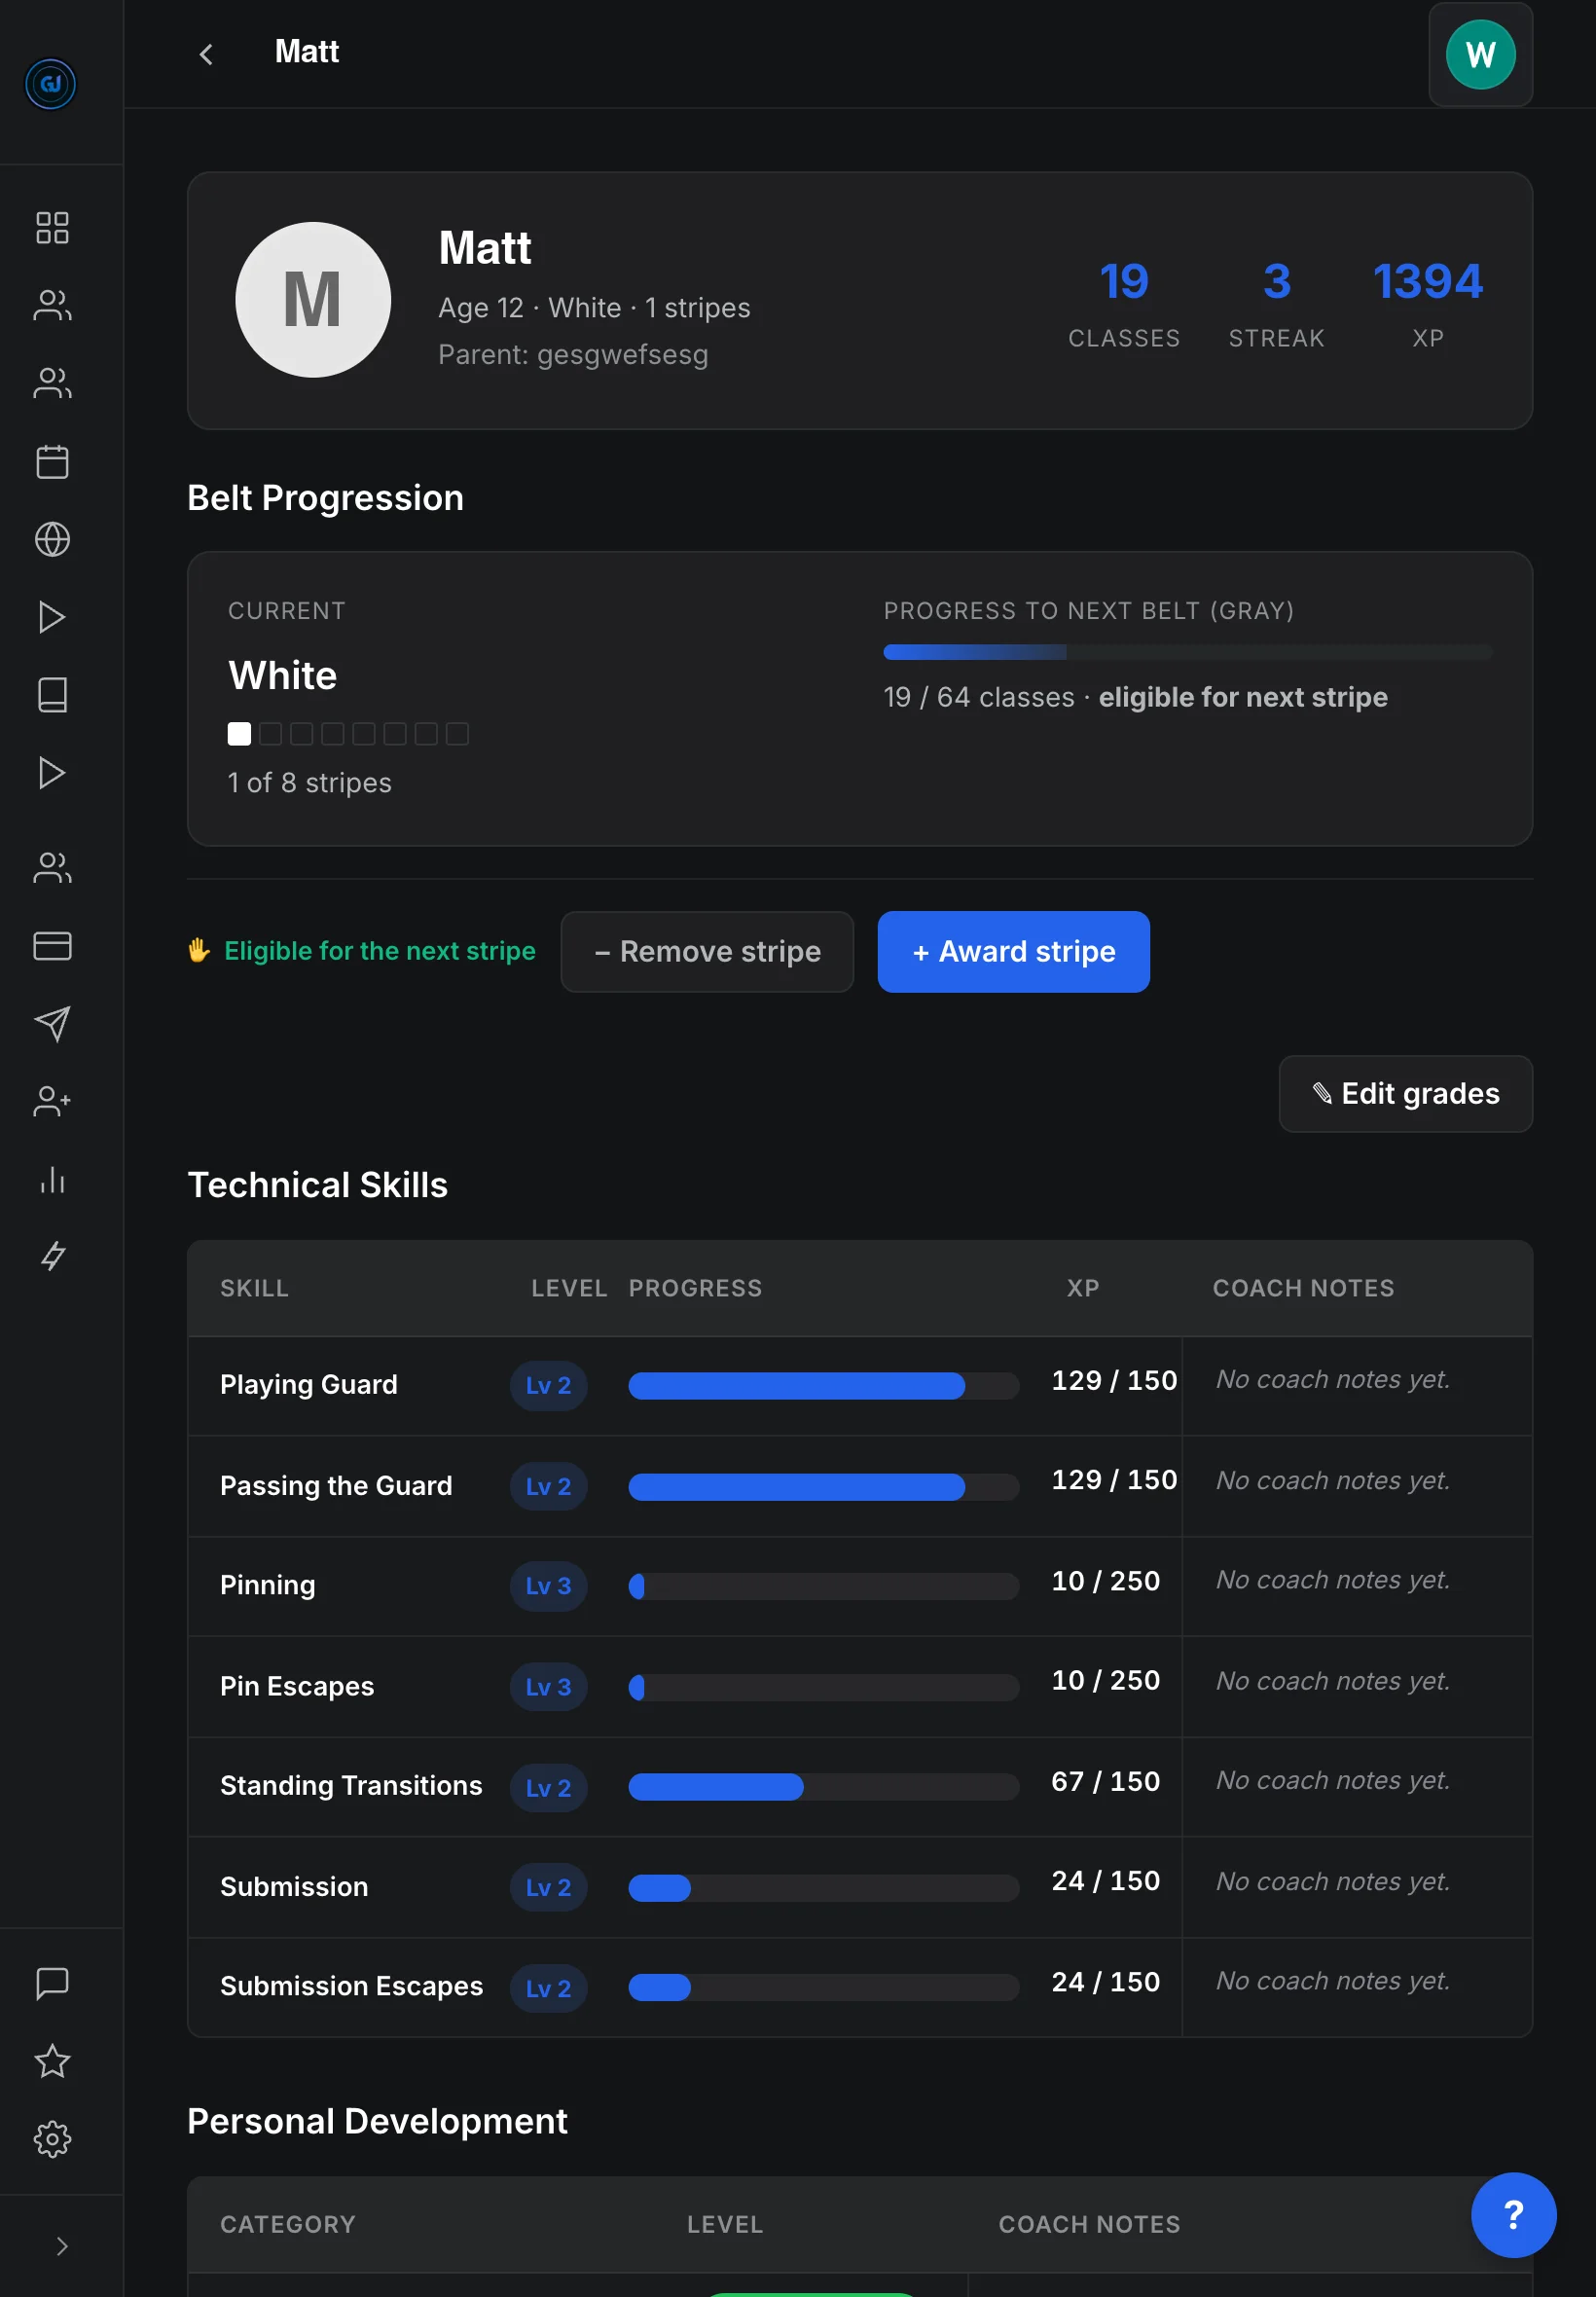Click the play icon just below the book icon
Viewport: 1596px width, 2297px height.
[x=52, y=773]
